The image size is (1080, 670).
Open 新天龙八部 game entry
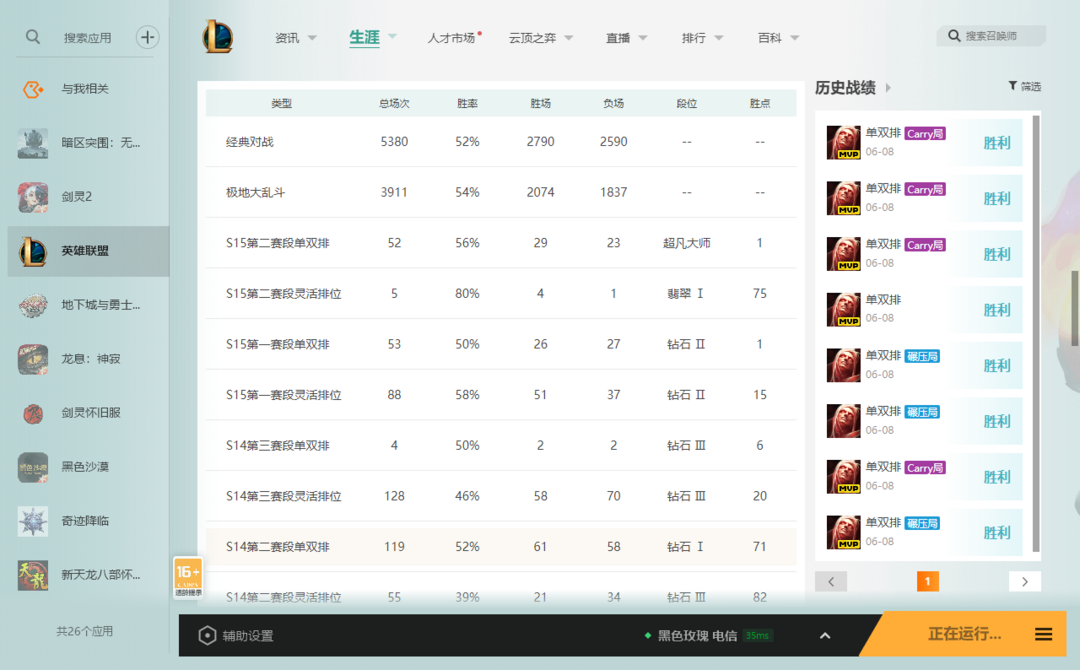click(x=88, y=575)
